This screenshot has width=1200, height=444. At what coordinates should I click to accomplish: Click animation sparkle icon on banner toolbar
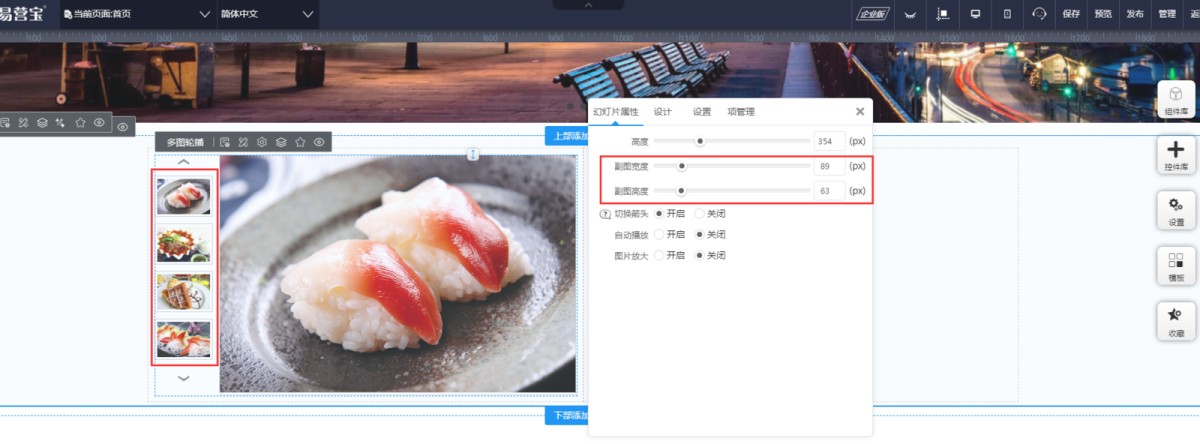point(61,122)
